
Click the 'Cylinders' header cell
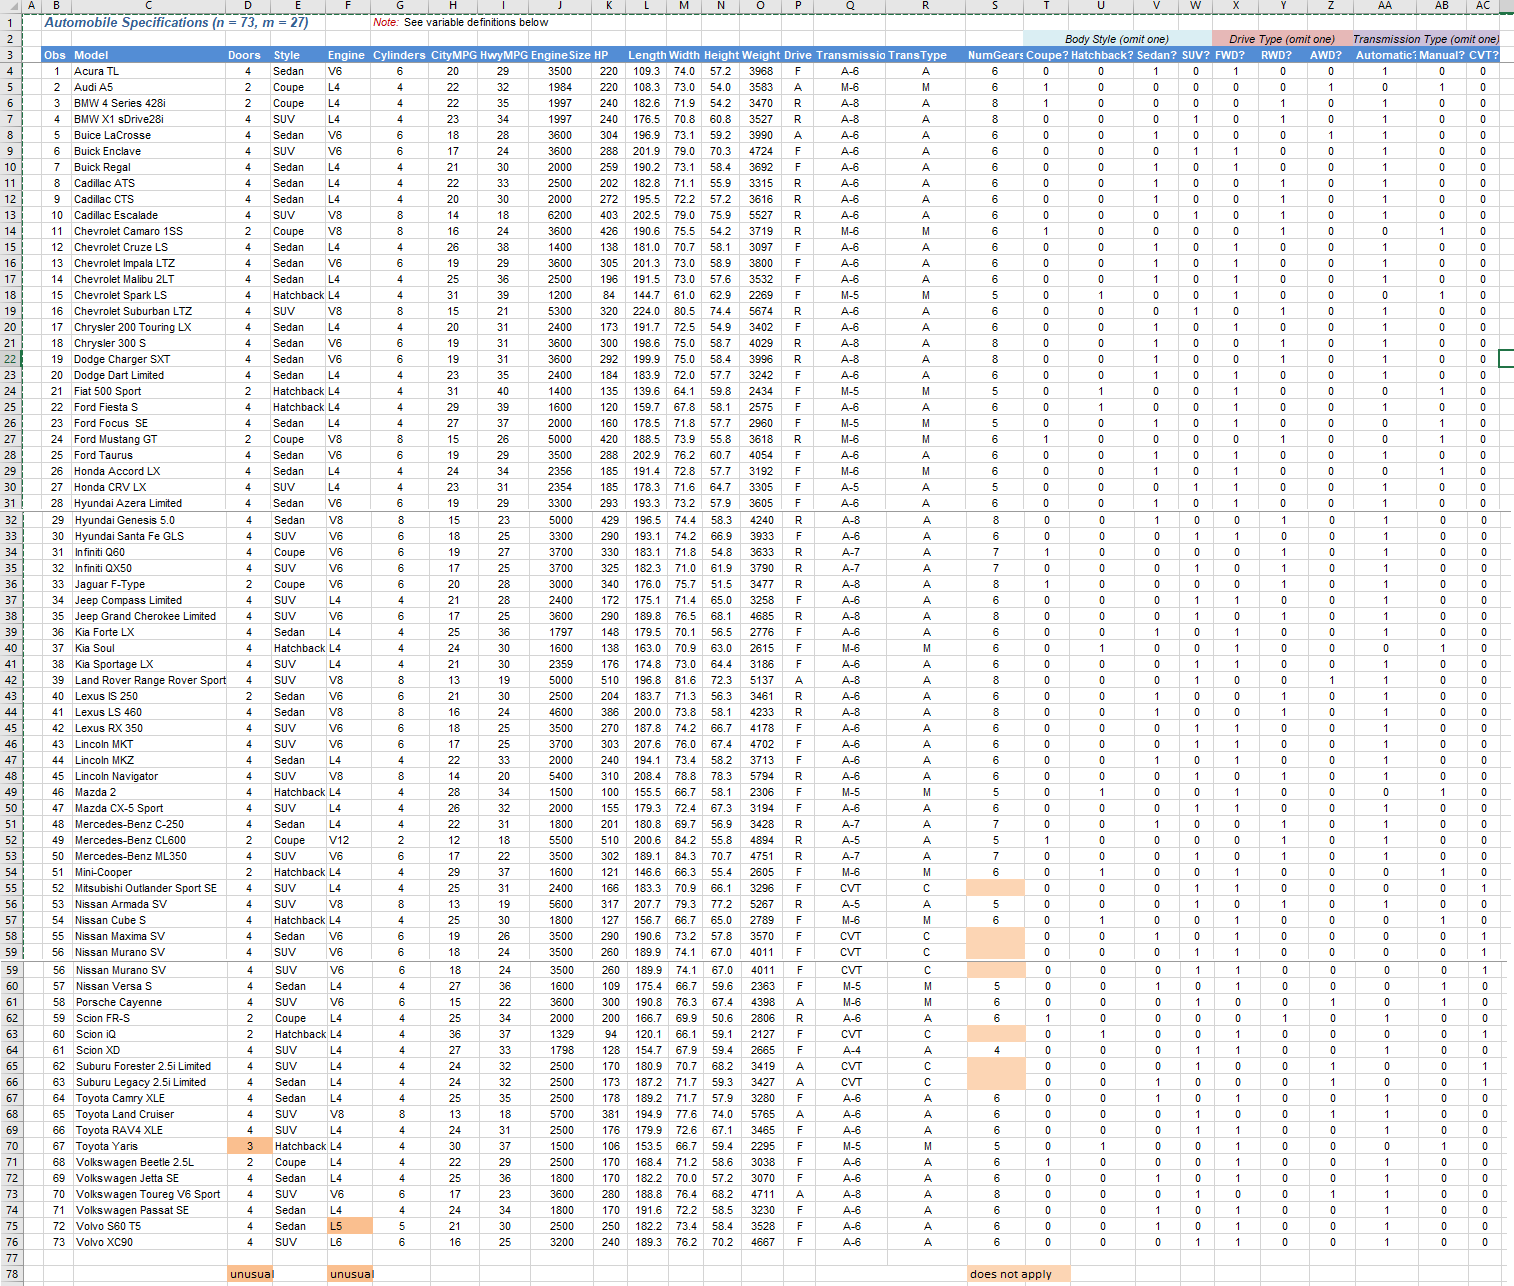(400, 55)
